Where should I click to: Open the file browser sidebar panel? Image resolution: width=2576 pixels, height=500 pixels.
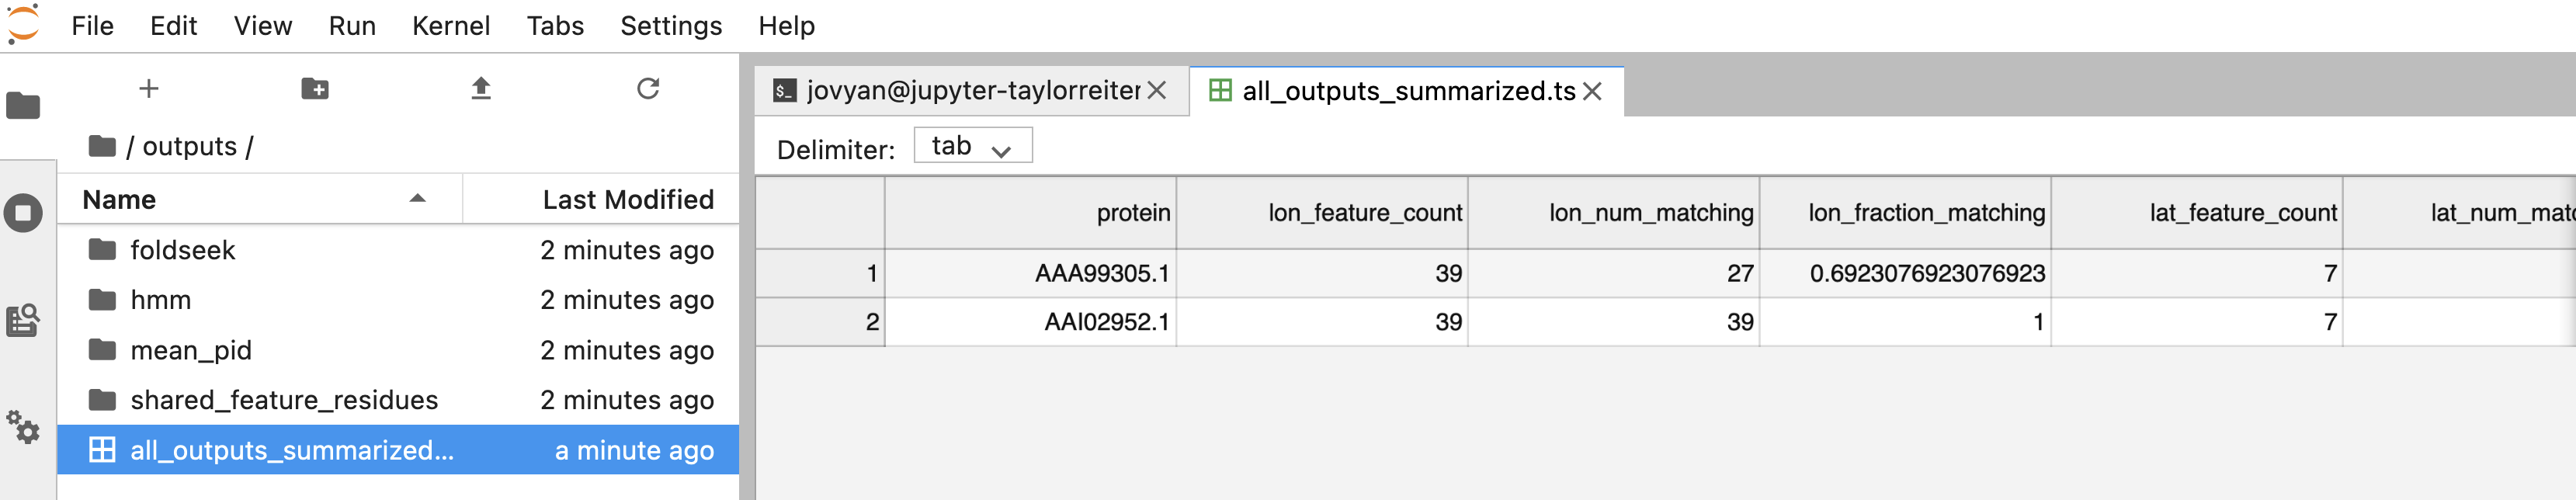[x=23, y=106]
